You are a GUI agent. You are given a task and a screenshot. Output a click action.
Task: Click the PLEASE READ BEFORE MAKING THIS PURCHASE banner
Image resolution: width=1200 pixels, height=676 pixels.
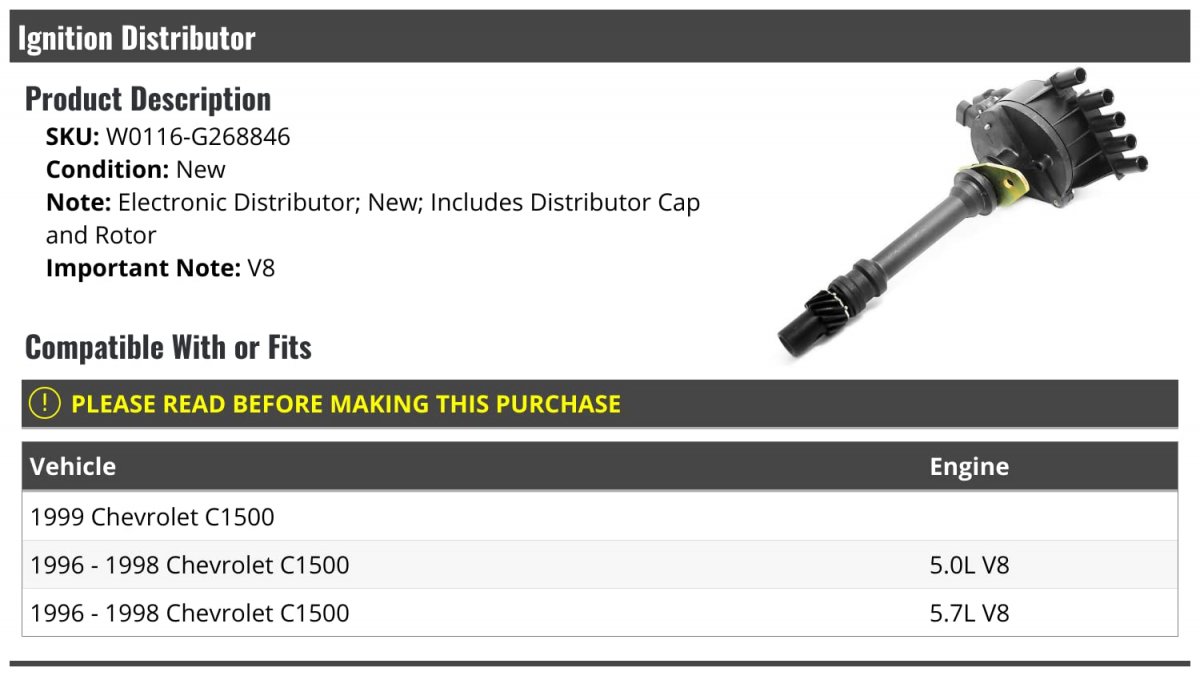tap(600, 404)
